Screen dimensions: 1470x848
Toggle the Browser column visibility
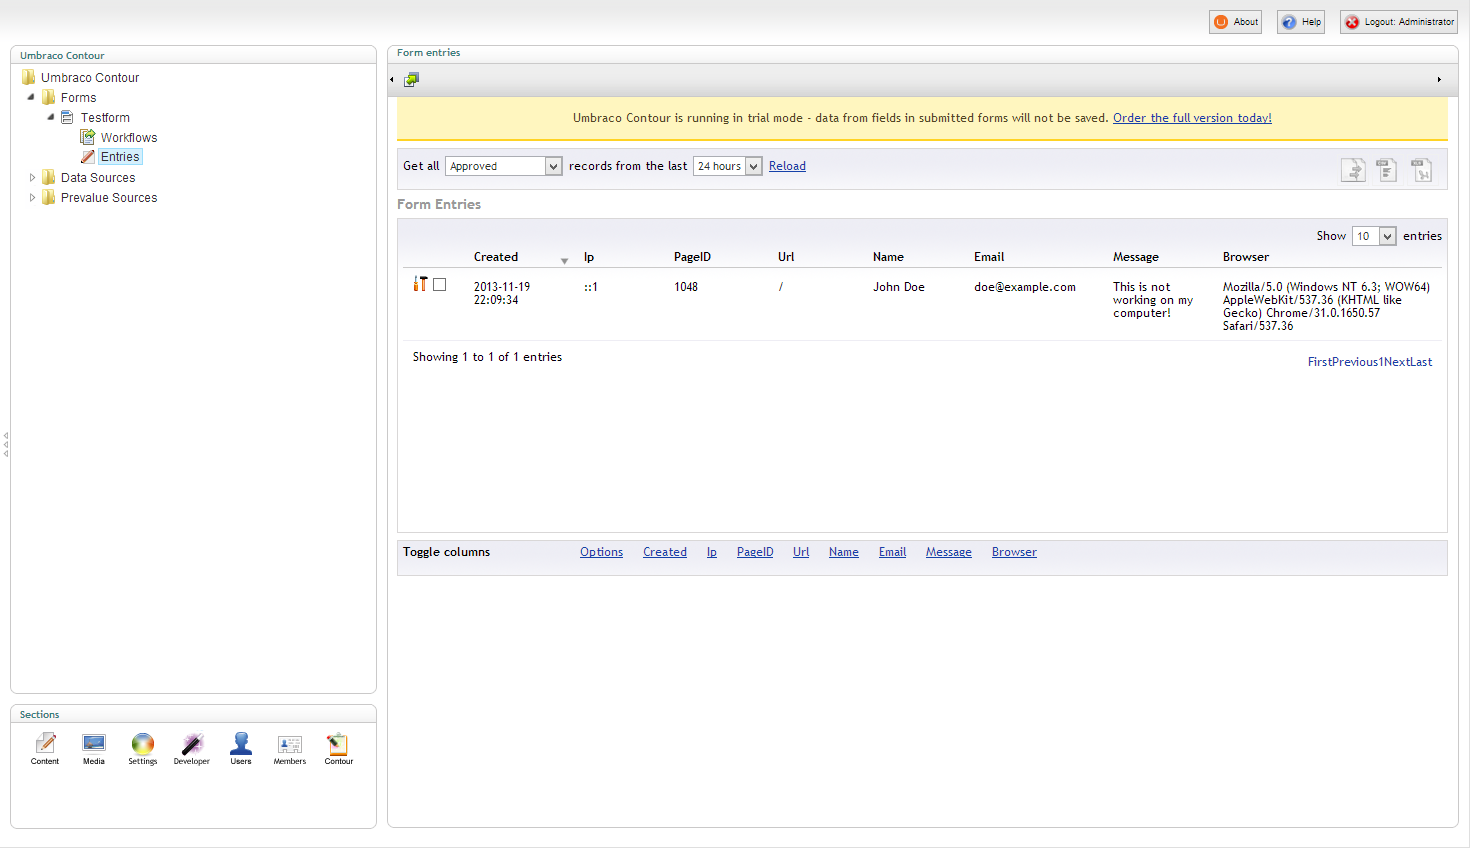pos(1014,552)
